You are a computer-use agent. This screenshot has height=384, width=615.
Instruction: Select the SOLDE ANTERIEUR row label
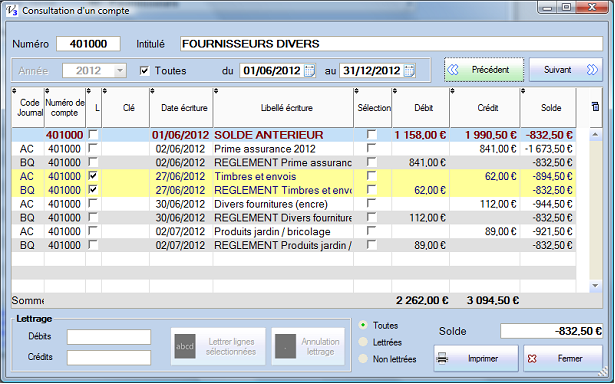coord(269,135)
